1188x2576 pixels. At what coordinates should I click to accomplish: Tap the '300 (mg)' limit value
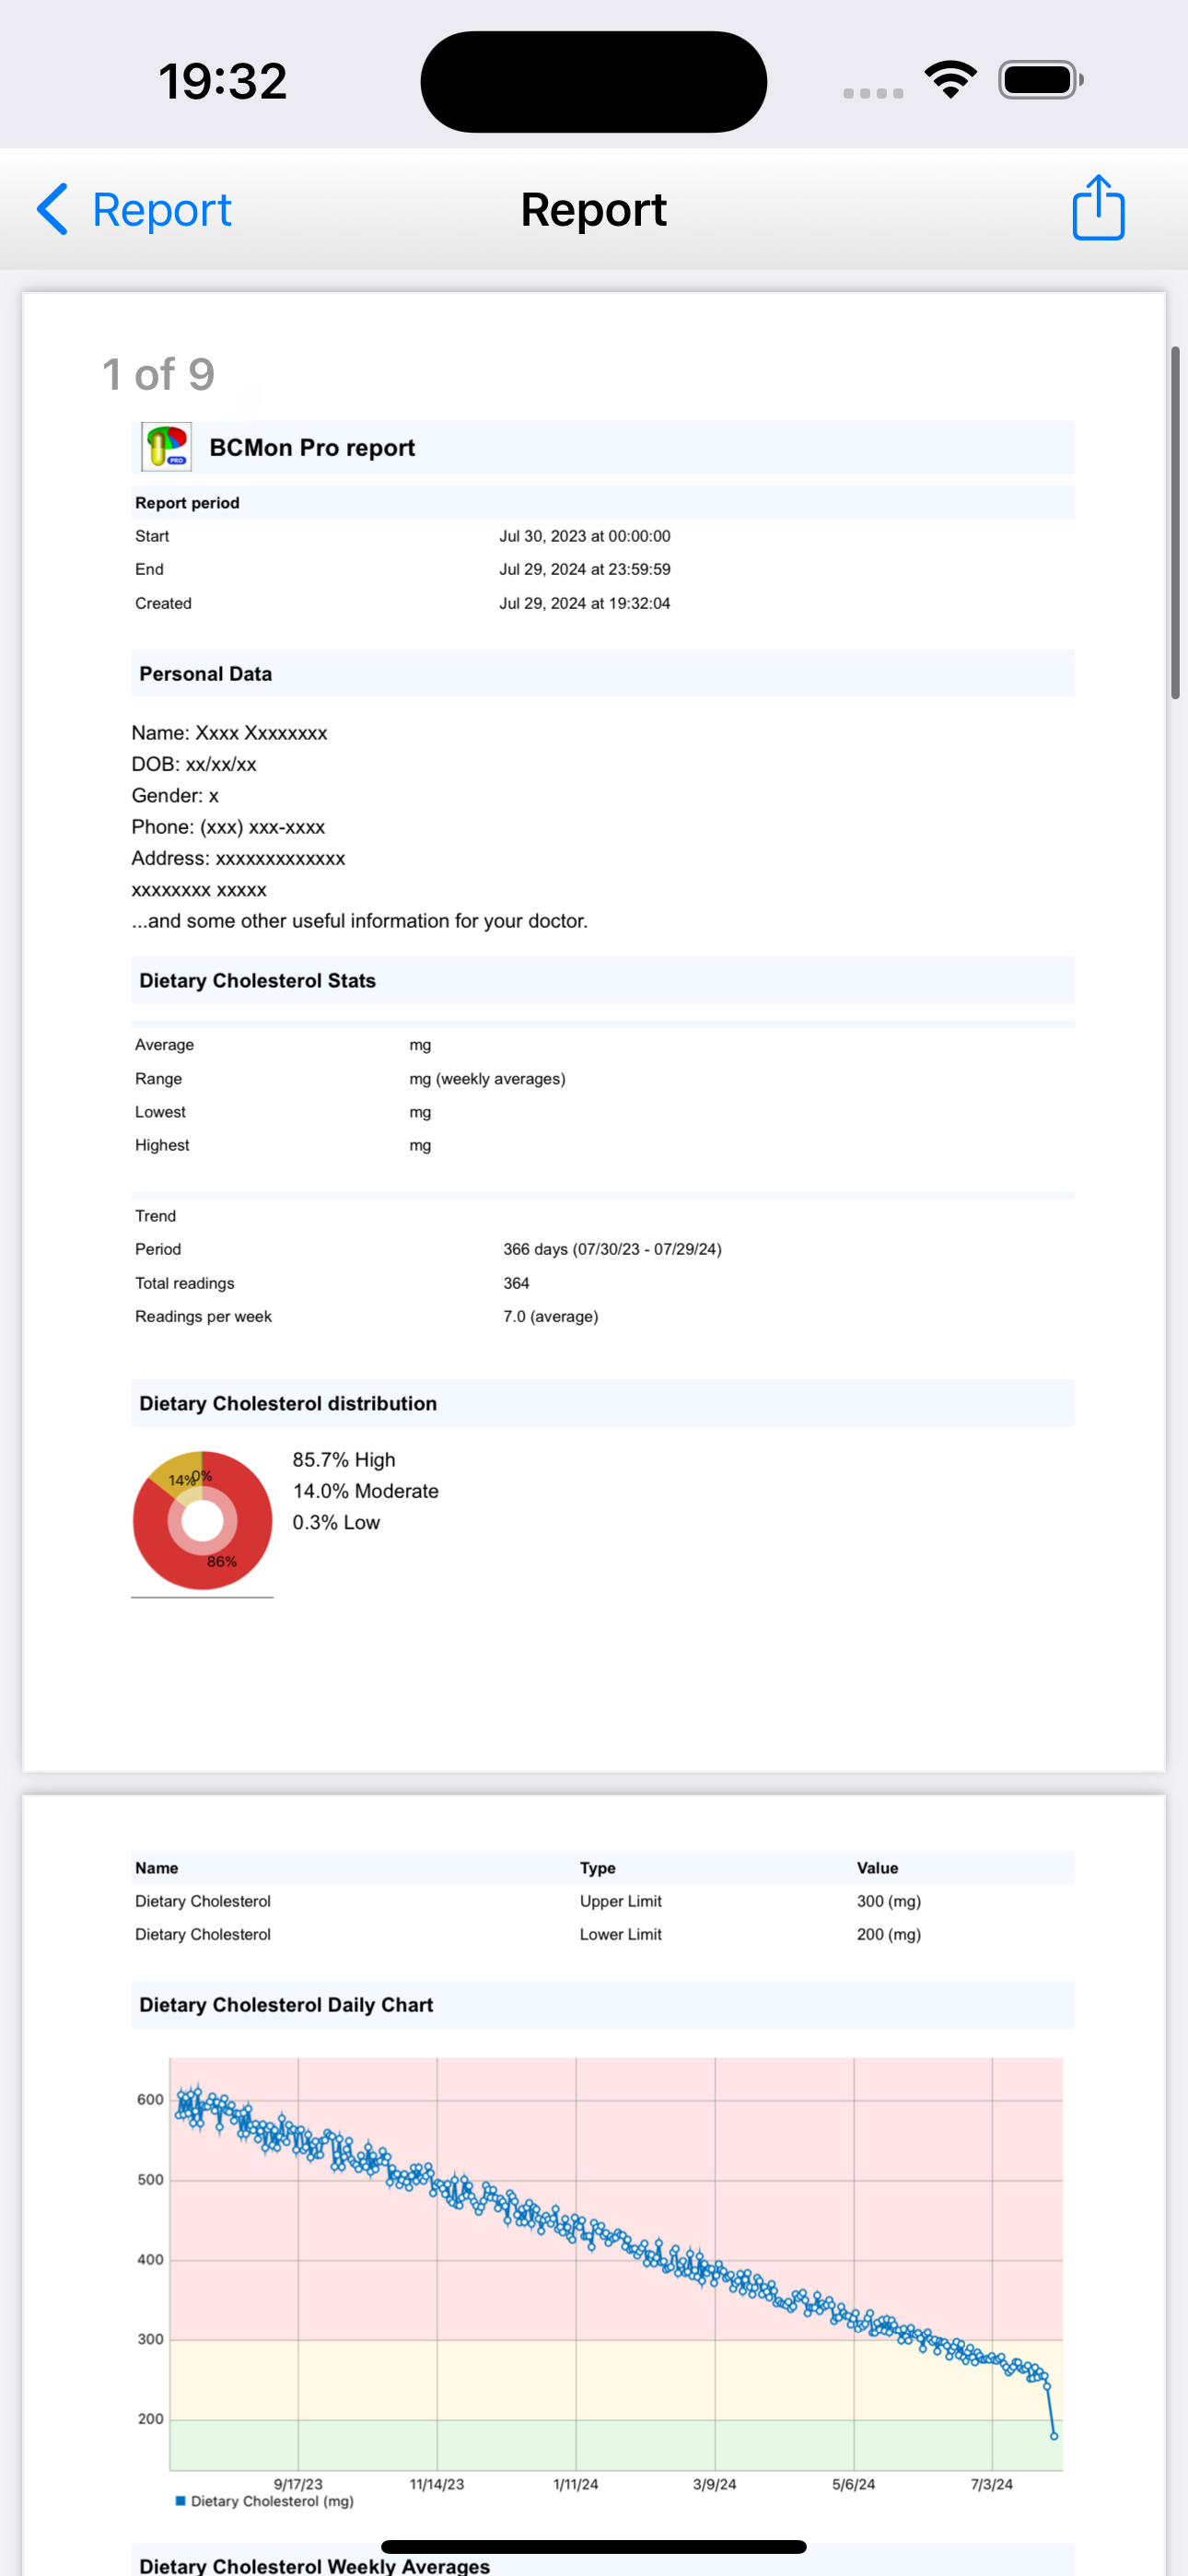(888, 1901)
